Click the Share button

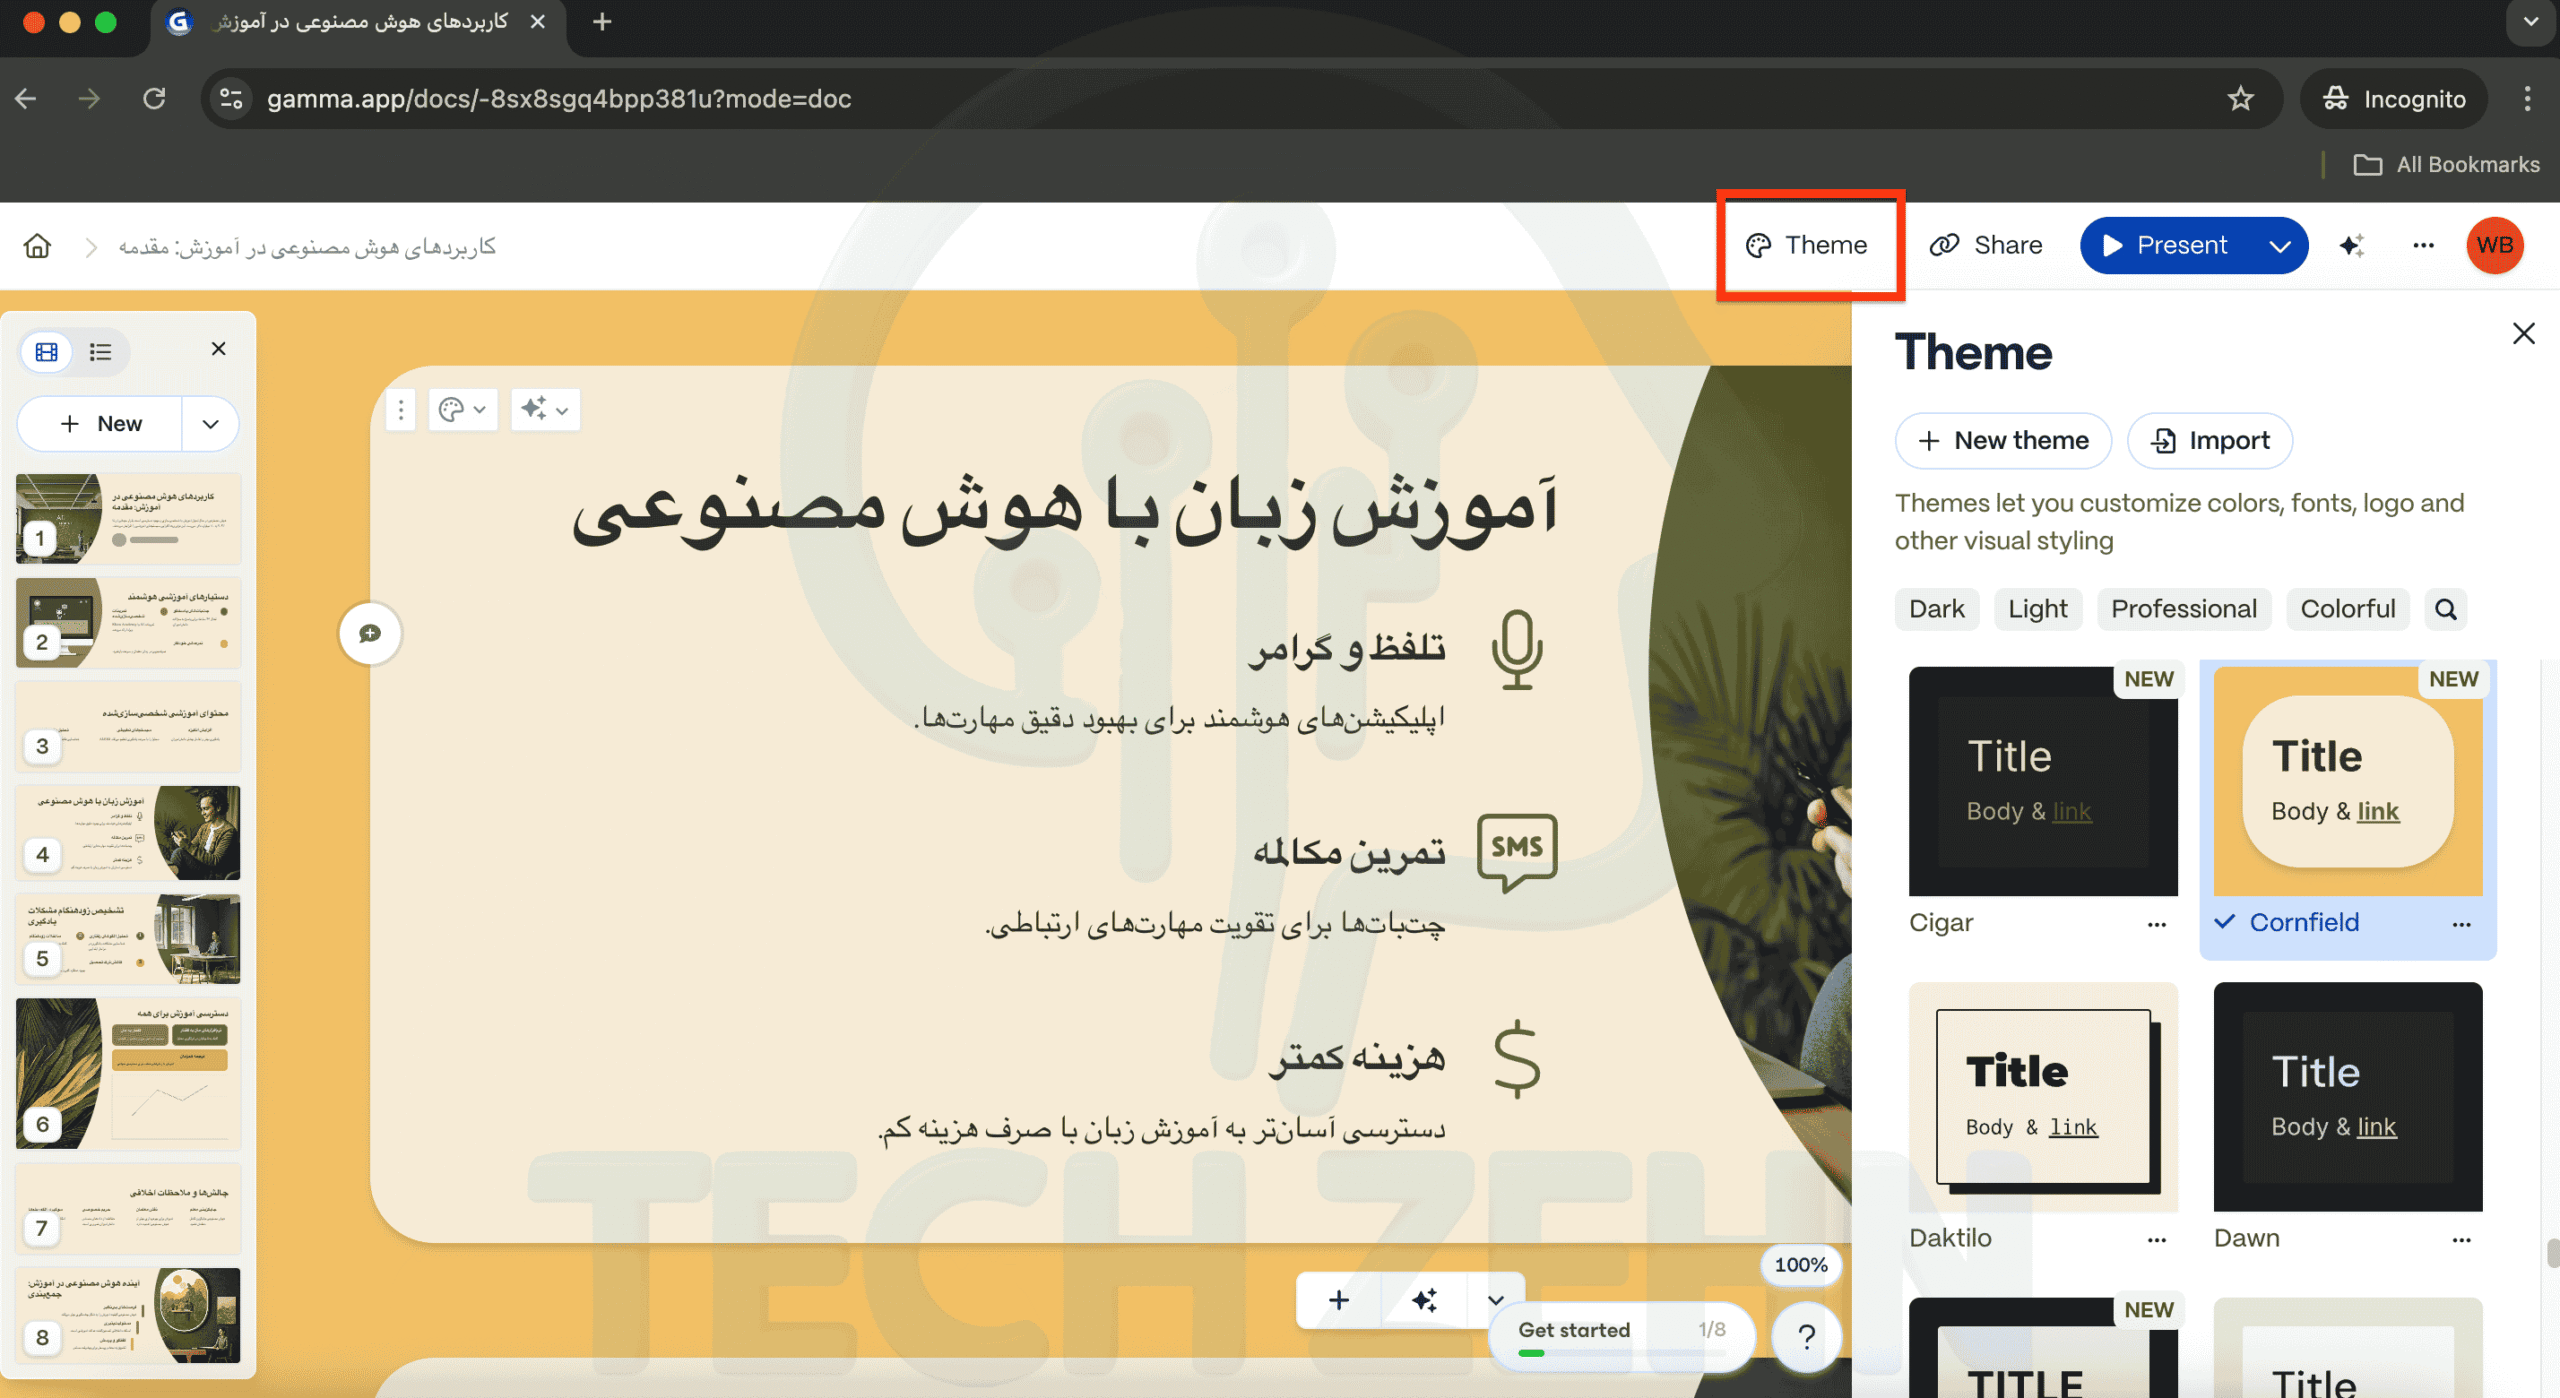(x=1986, y=245)
